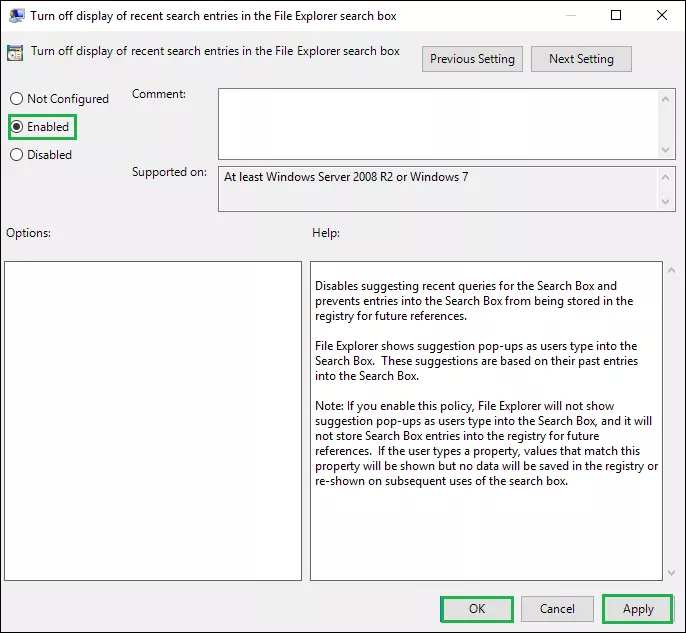Click Help panel scroll up arrow

672,271
